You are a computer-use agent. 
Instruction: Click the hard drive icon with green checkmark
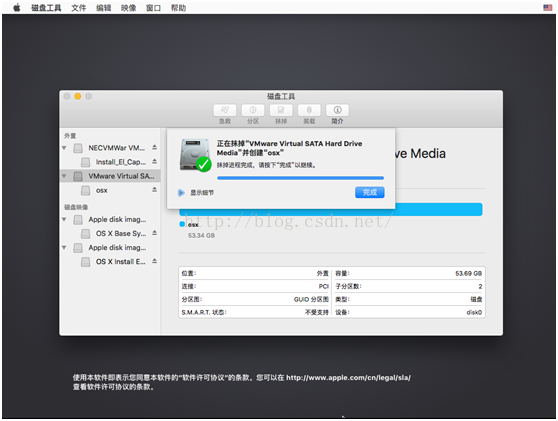pos(195,155)
